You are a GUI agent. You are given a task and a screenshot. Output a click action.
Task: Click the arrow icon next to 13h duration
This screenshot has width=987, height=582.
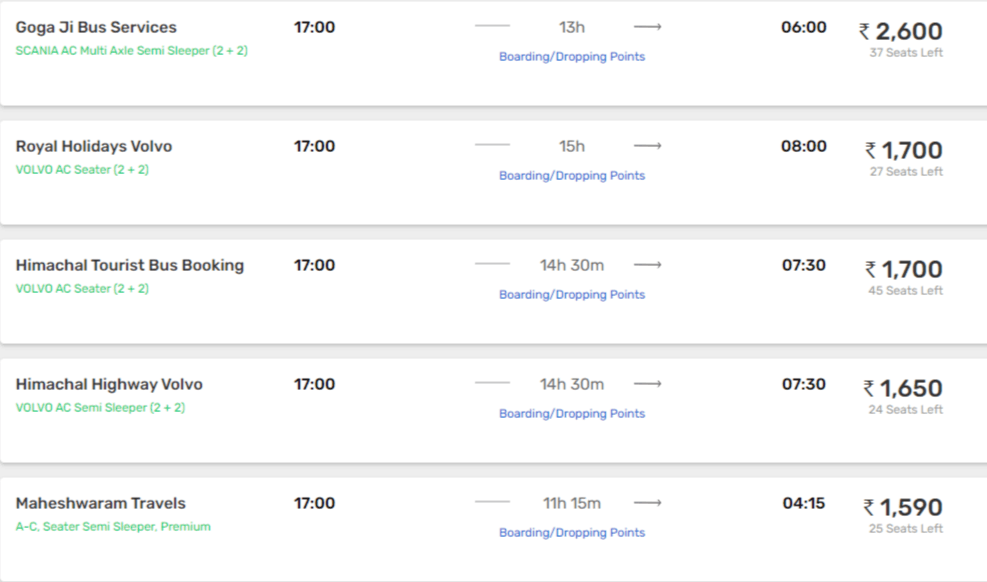(x=647, y=27)
